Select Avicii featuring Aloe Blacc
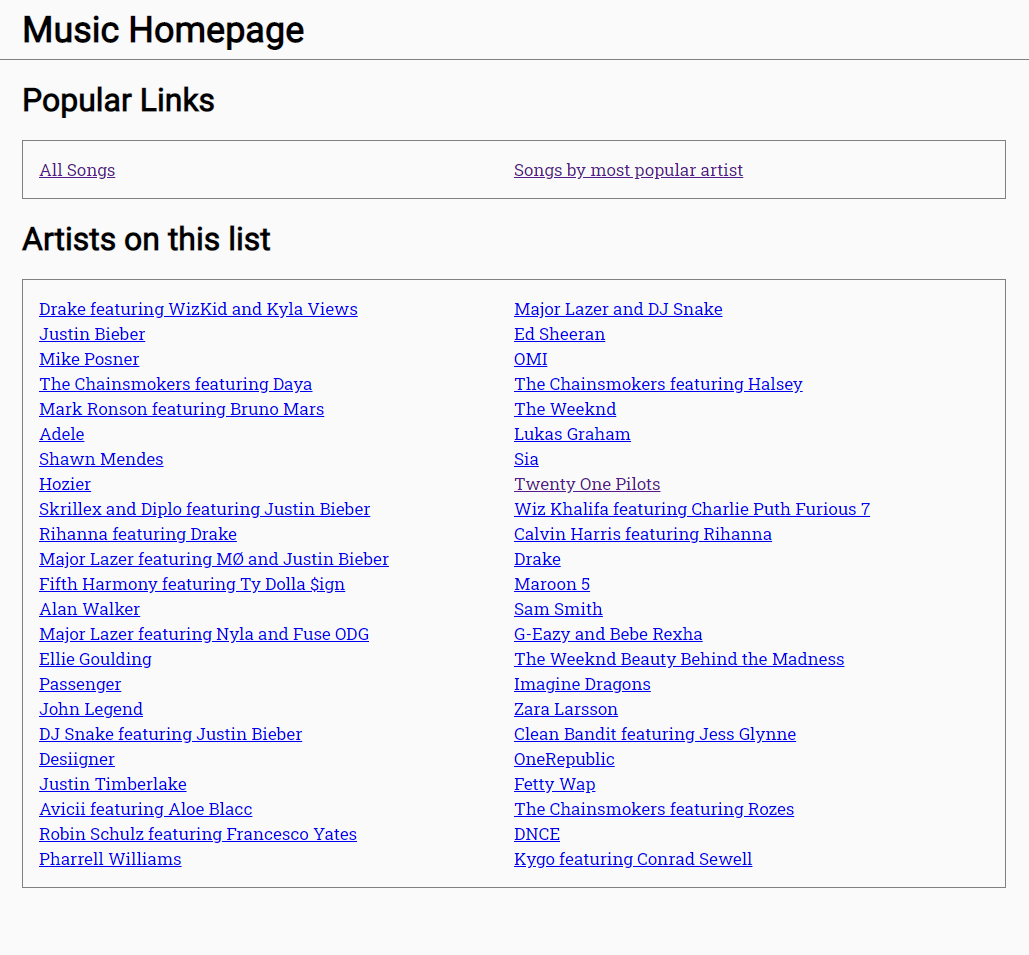Image resolution: width=1029 pixels, height=955 pixels. click(x=146, y=808)
